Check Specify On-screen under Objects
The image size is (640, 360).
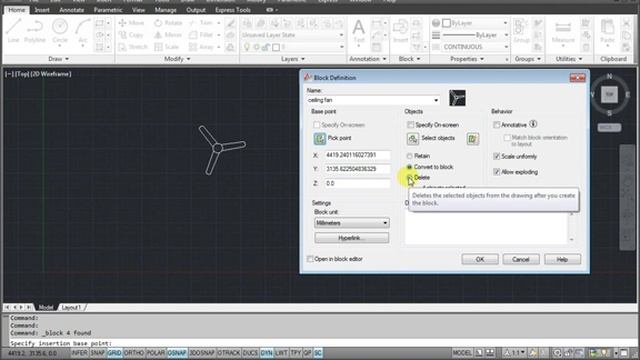[x=411, y=125]
